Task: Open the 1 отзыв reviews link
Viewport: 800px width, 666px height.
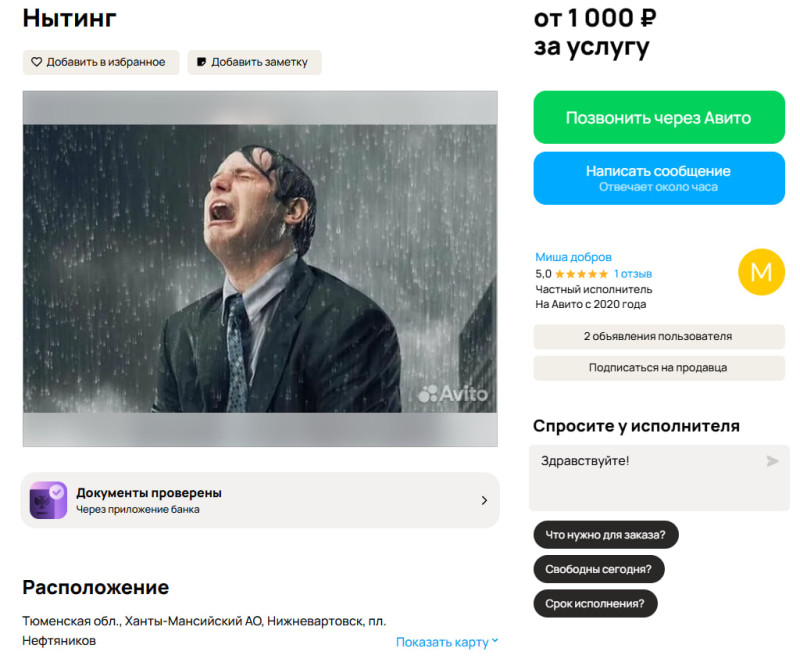Action: coord(633,274)
